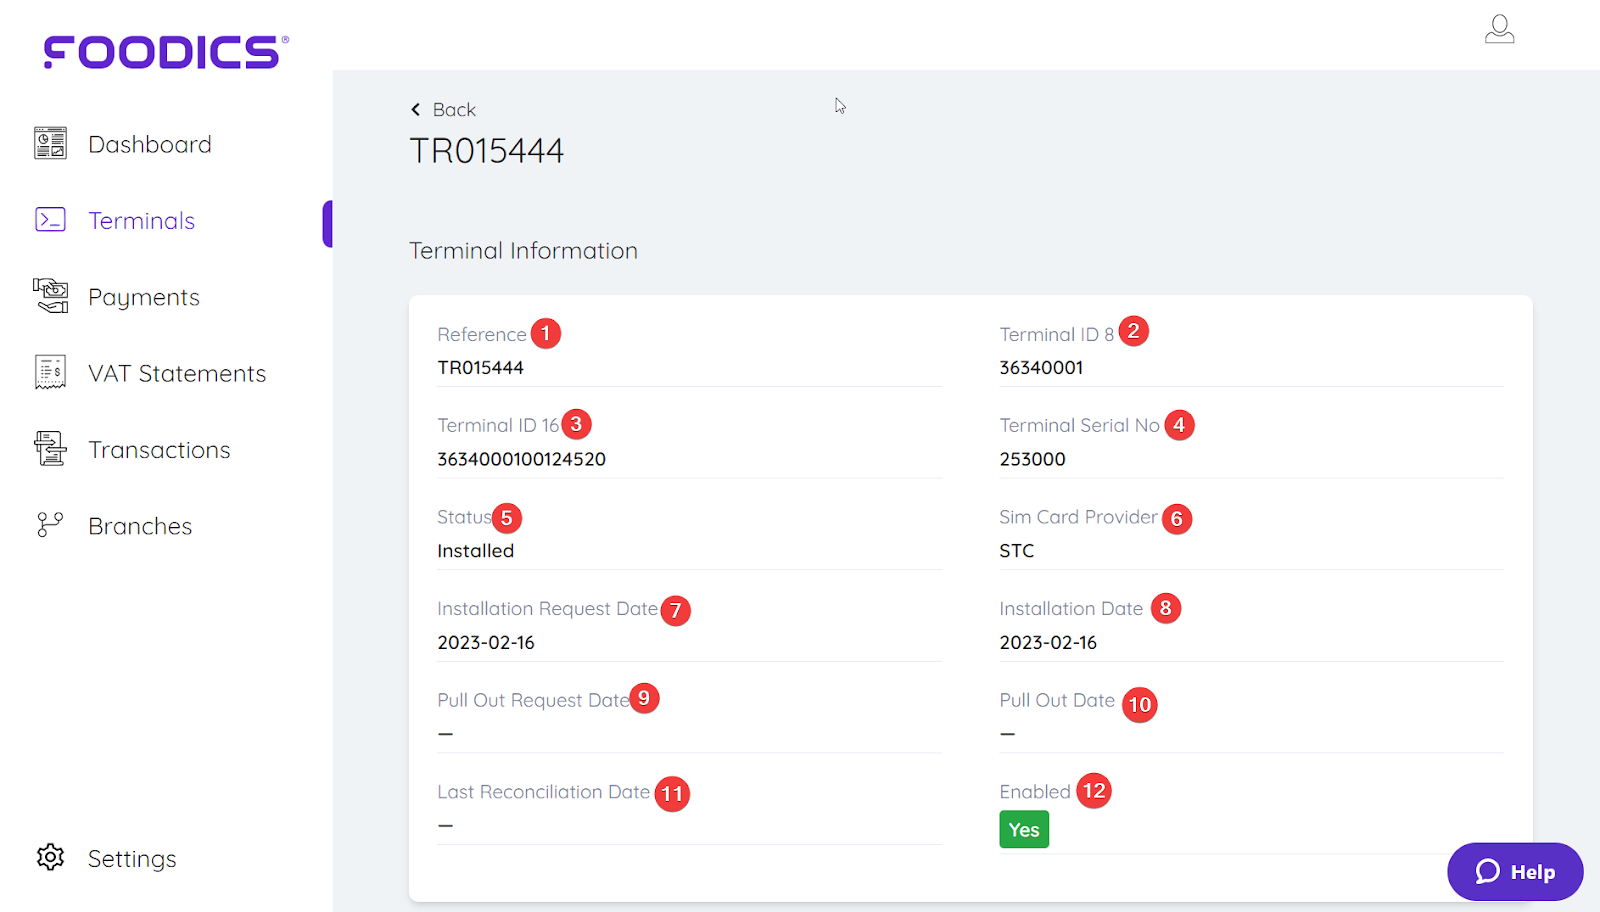1600x912 pixels.
Task: Click the Settings gear icon
Action: click(x=50, y=857)
